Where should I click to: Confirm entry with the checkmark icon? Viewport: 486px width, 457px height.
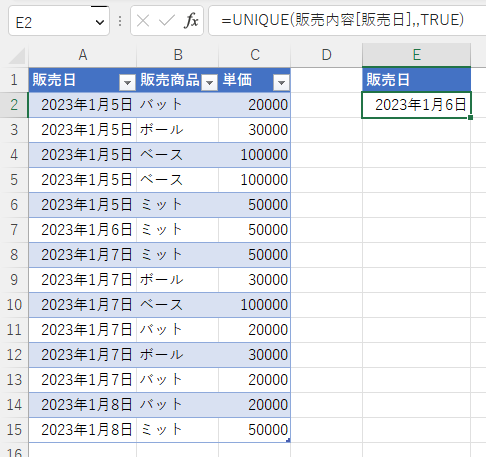[x=166, y=21]
